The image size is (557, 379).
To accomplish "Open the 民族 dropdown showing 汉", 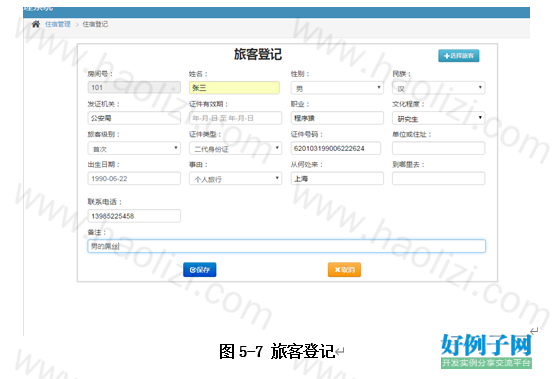I will [x=438, y=88].
